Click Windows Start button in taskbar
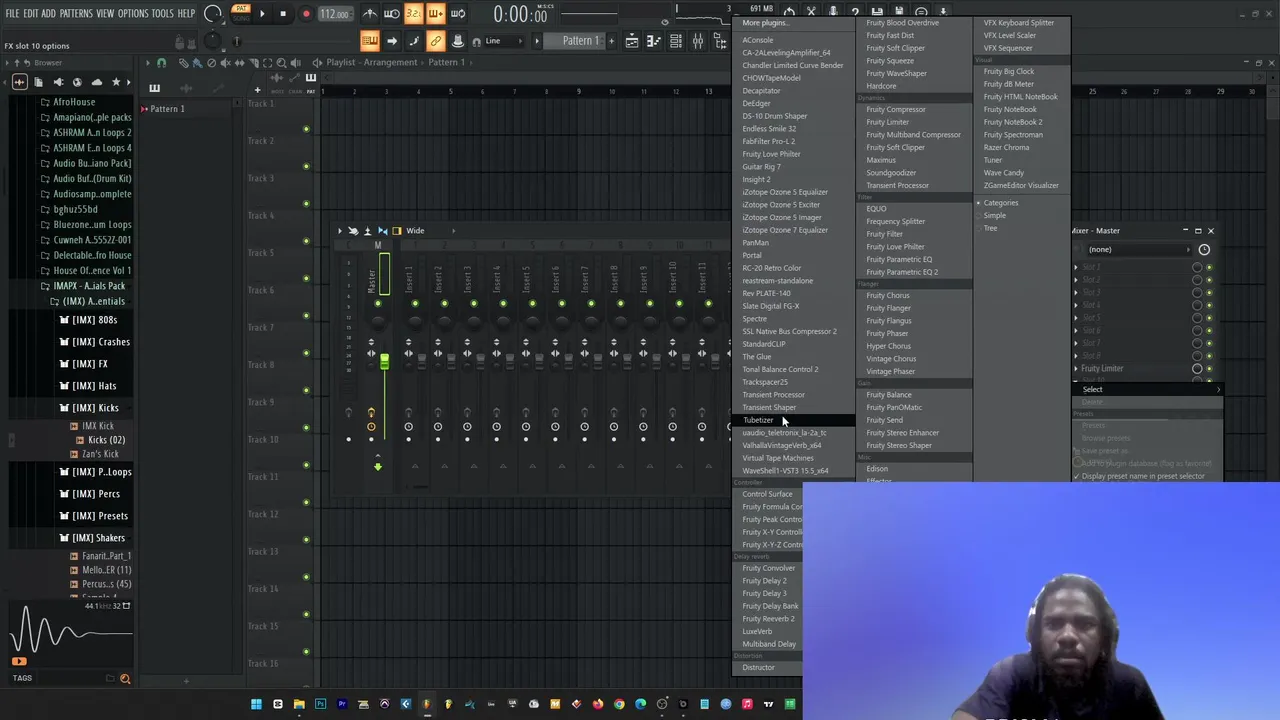The image size is (1280, 720). [256, 704]
